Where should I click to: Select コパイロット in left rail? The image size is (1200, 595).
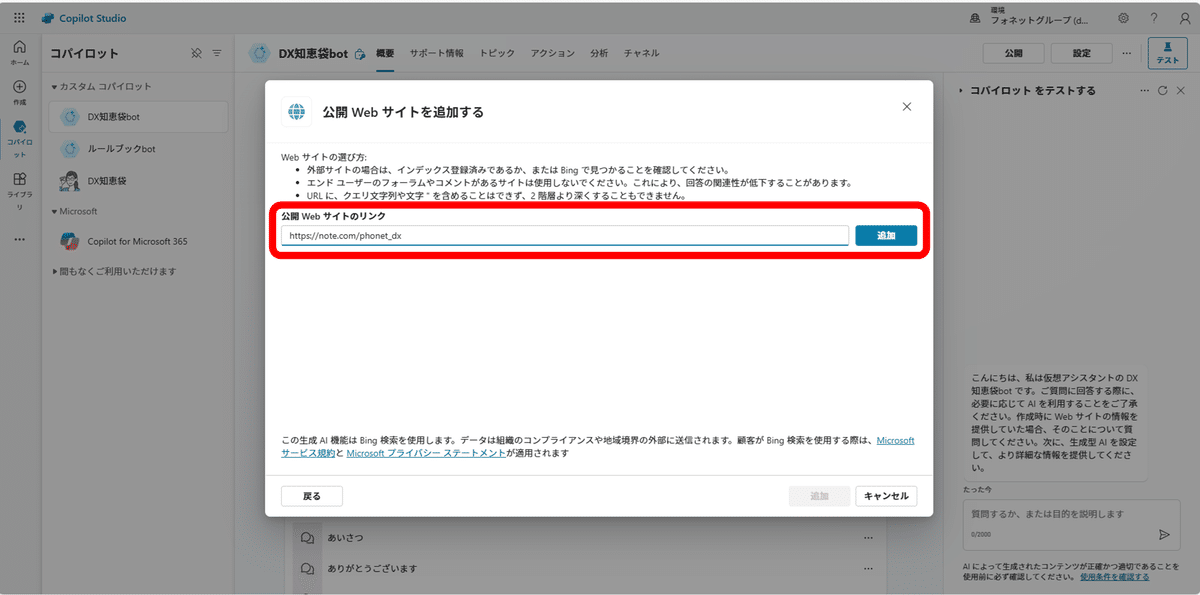(x=19, y=139)
